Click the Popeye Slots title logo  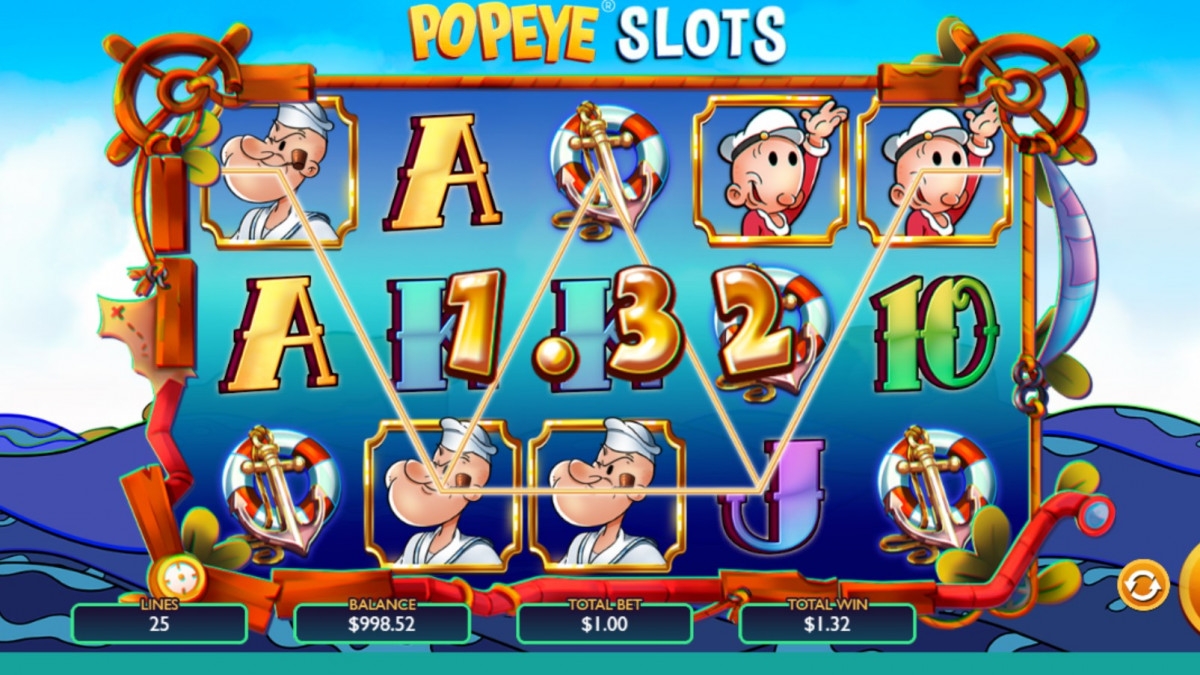pos(598,33)
